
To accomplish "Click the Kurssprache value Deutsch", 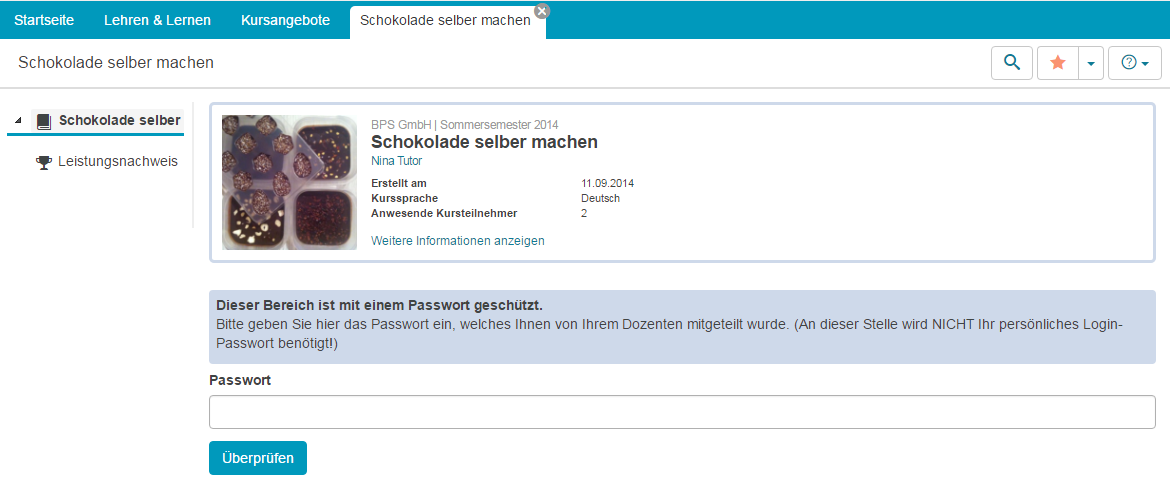I will pos(601,198).
